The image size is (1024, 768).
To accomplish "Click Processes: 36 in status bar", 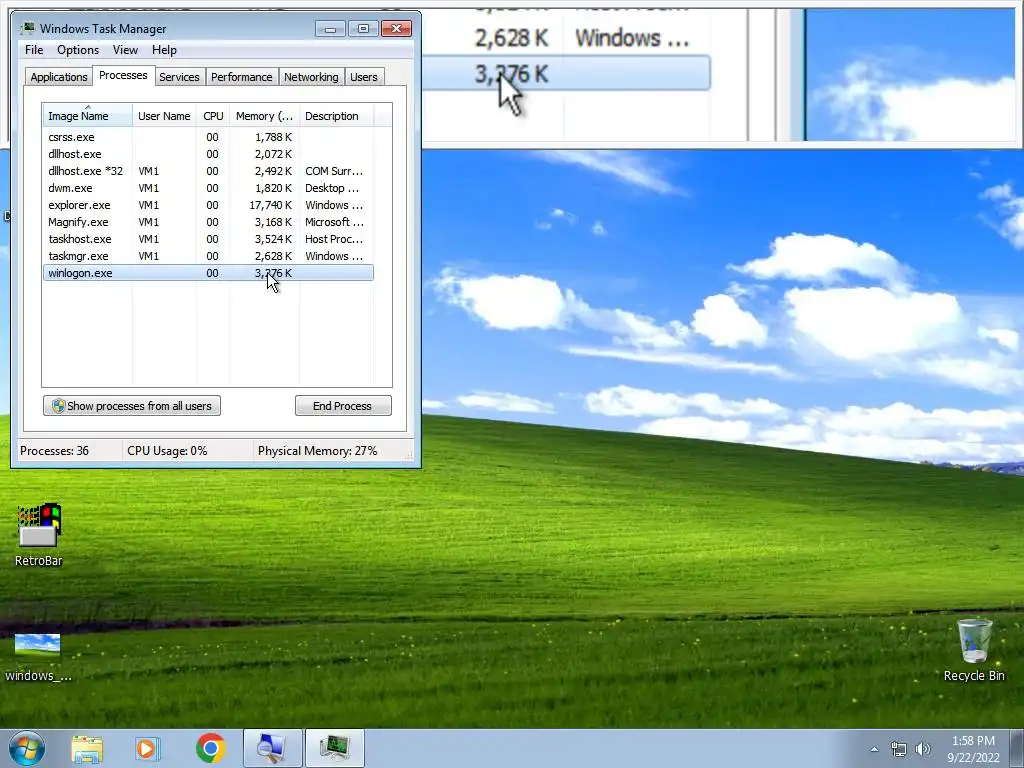I will pos(54,451).
